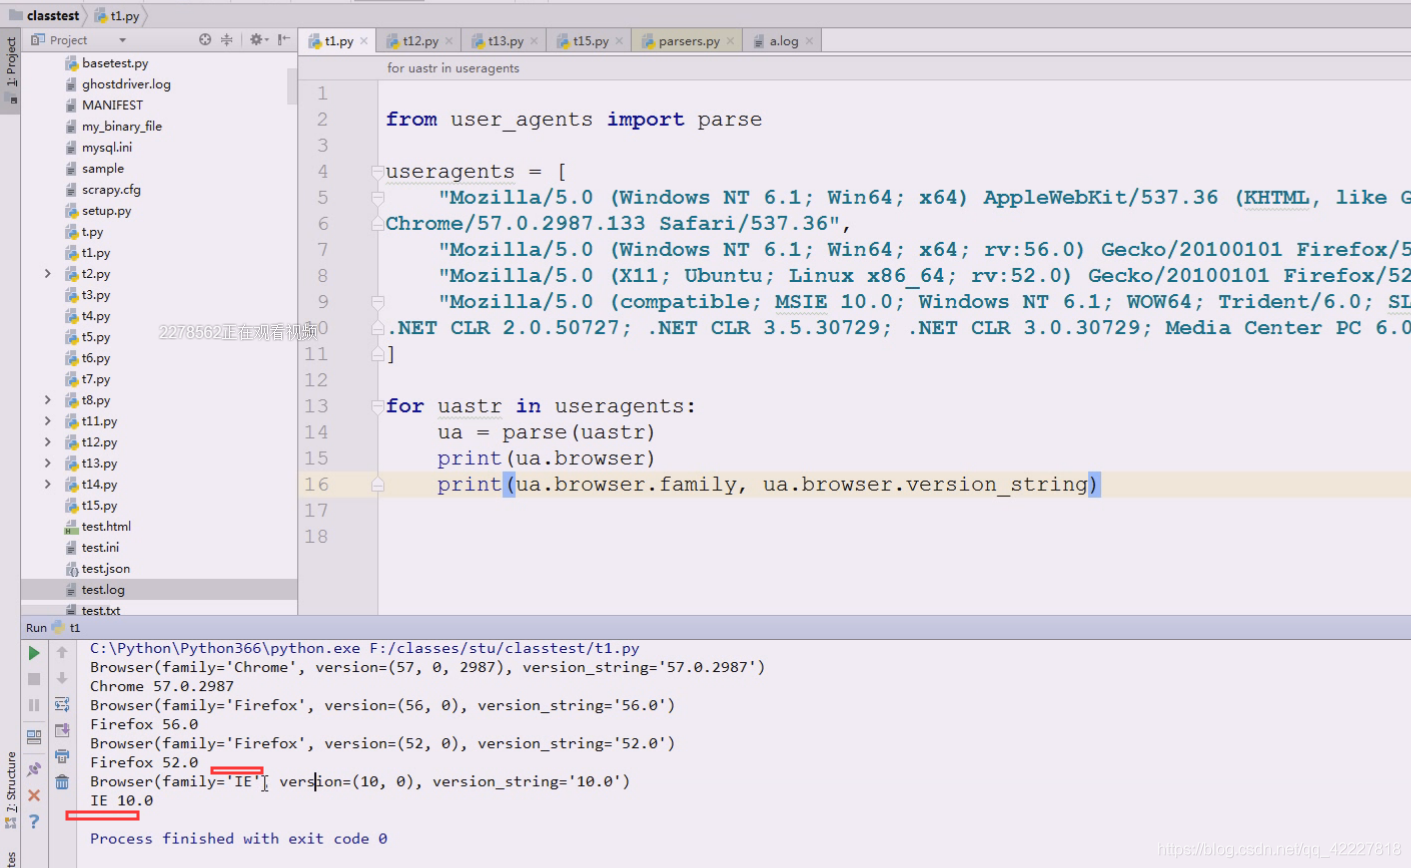Switch to the t15.py editor tab
The width and height of the screenshot is (1411, 868).
pyautogui.click(x=590, y=41)
